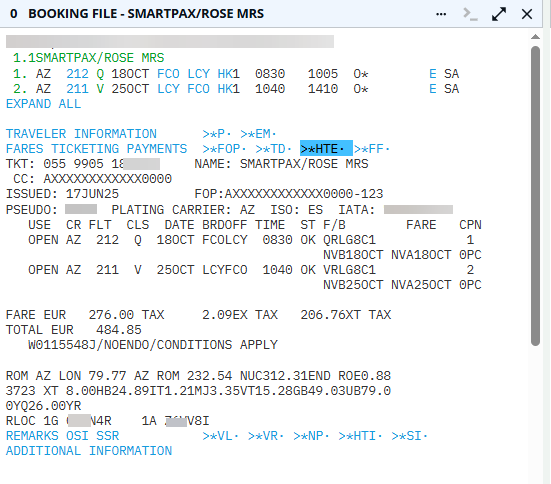
Task: Open the ADDITIONAL INFORMATION section
Action: tap(89, 451)
